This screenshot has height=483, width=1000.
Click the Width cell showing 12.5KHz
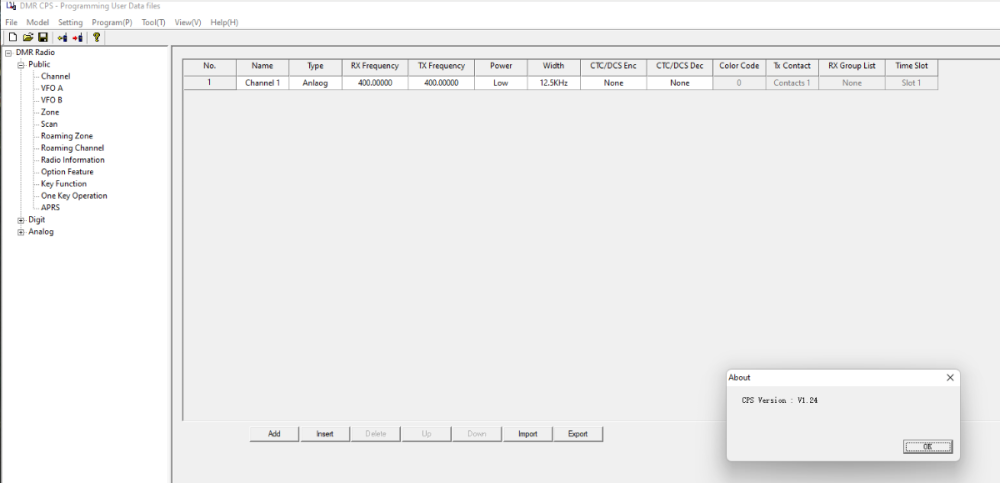(553, 83)
